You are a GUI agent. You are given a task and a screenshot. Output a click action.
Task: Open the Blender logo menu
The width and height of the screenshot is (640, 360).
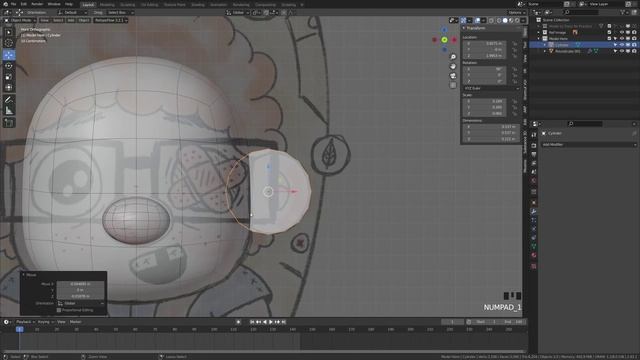5,4
